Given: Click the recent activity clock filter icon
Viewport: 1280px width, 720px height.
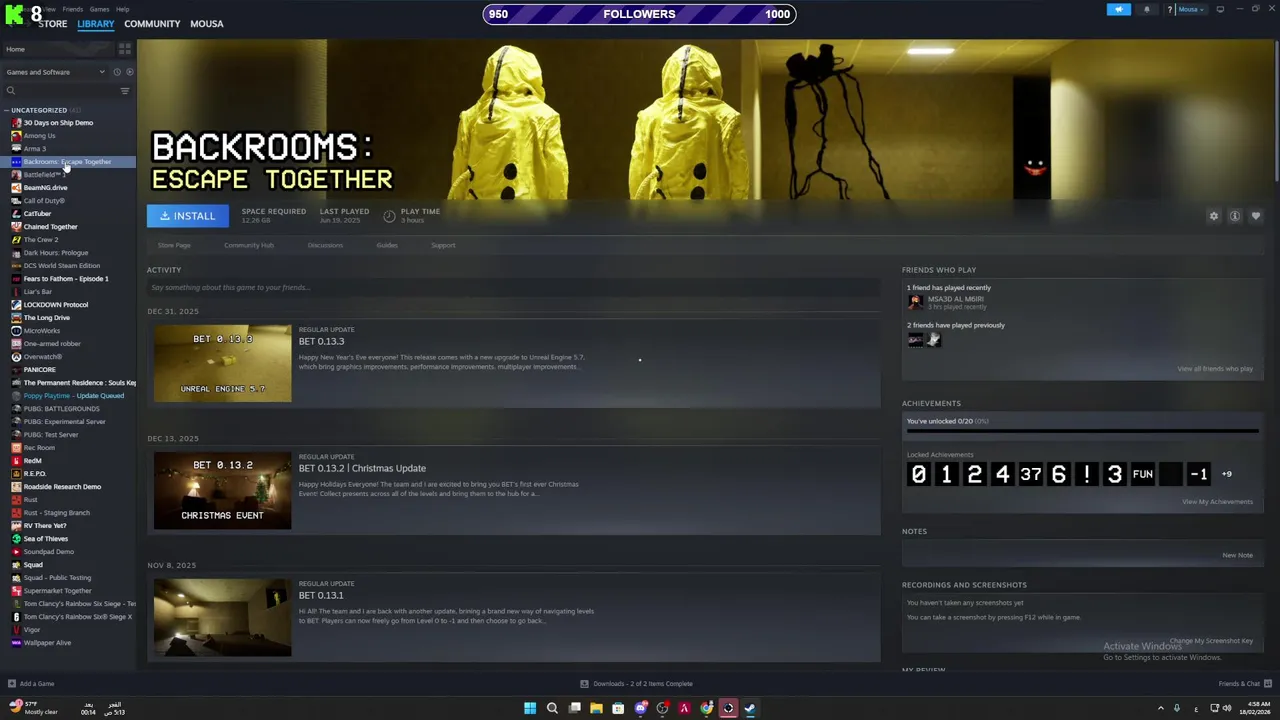Looking at the screenshot, I should [116, 72].
